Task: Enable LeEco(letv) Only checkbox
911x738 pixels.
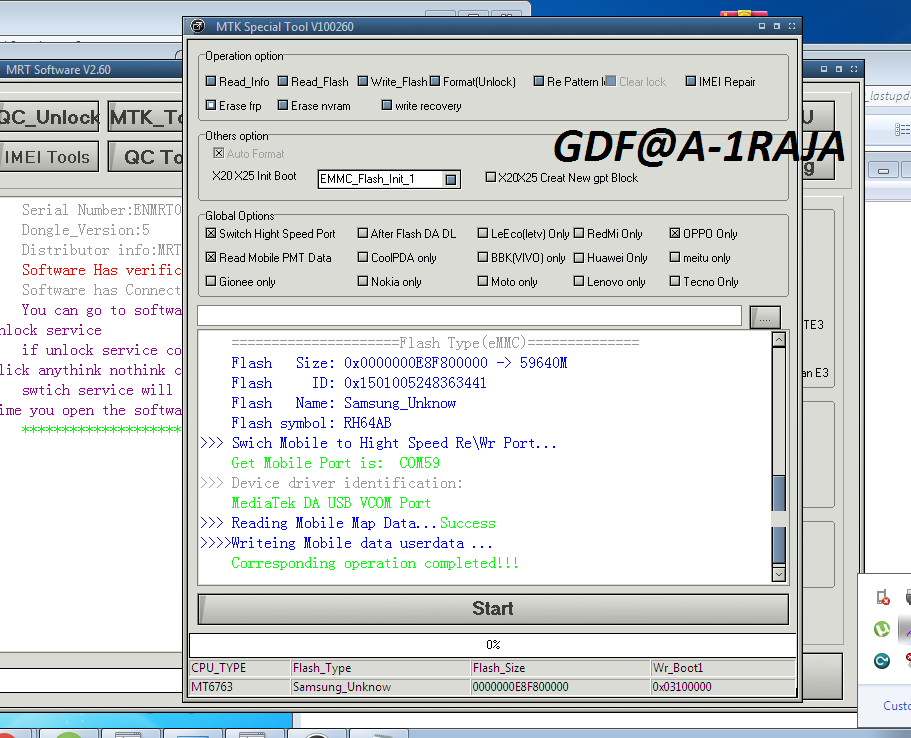Action: coord(483,233)
